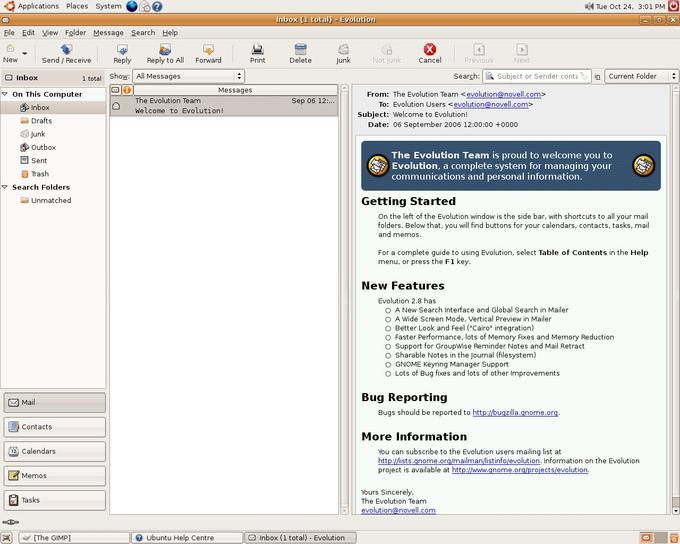
Task: Click the preview pane vertical scrollbar
Action: point(676,299)
